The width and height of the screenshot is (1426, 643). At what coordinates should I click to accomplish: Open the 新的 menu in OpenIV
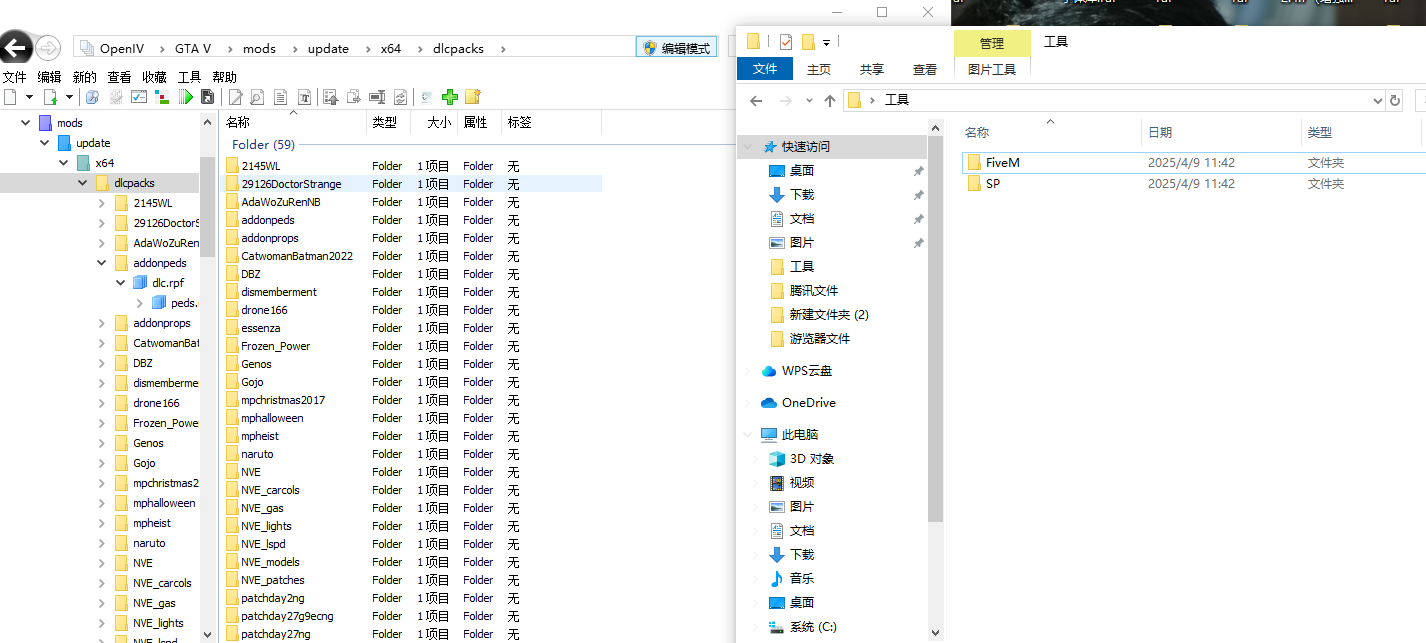pyautogui.click(x=85, y=77)
